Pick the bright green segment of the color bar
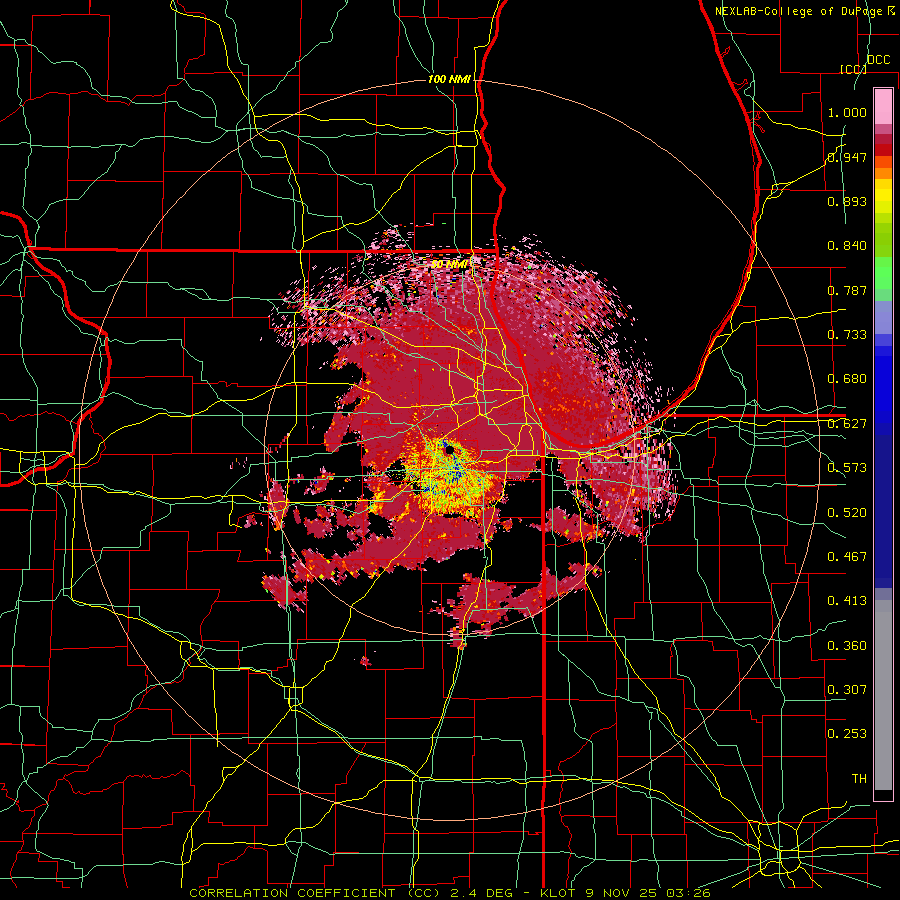 [x=883, y=273]
